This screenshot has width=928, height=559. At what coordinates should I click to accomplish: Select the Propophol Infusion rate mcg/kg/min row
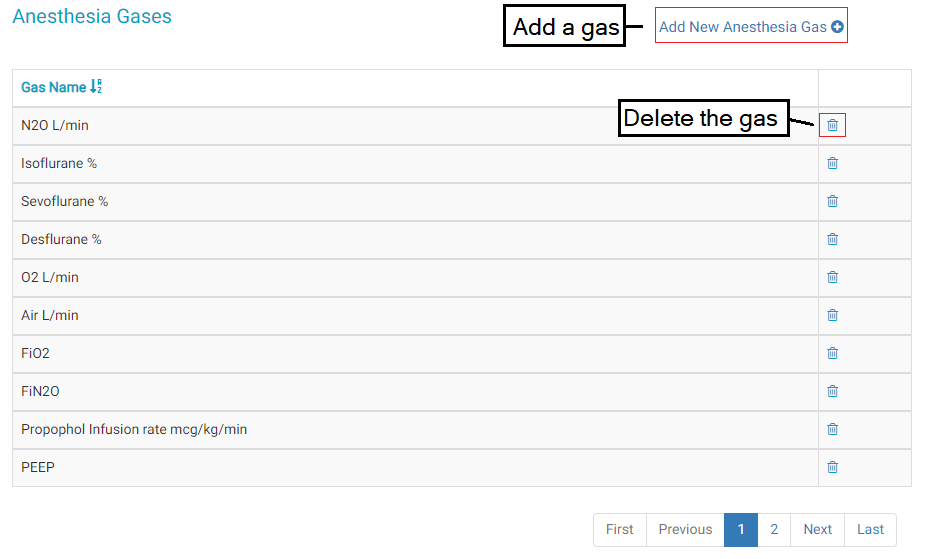(x=134, y=430)
